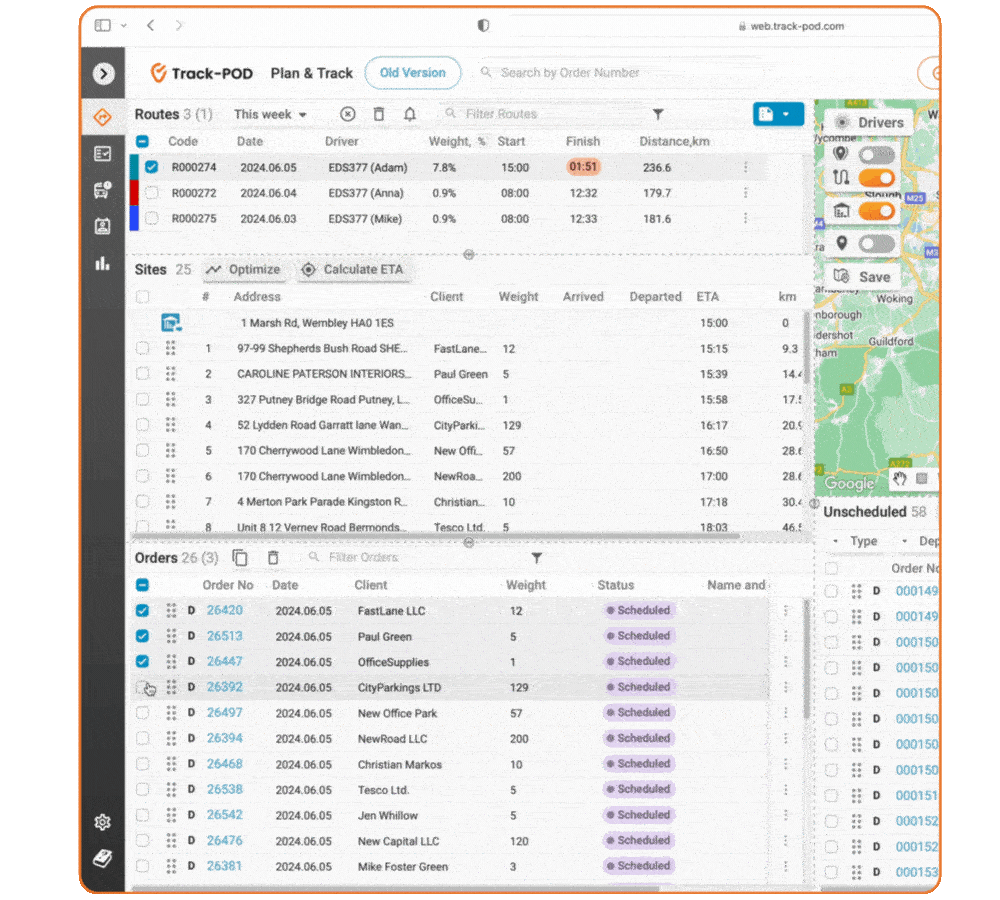Click the Calculate ETA button
This screenshot has height=900, width=1000.
(x=353, y=269)
